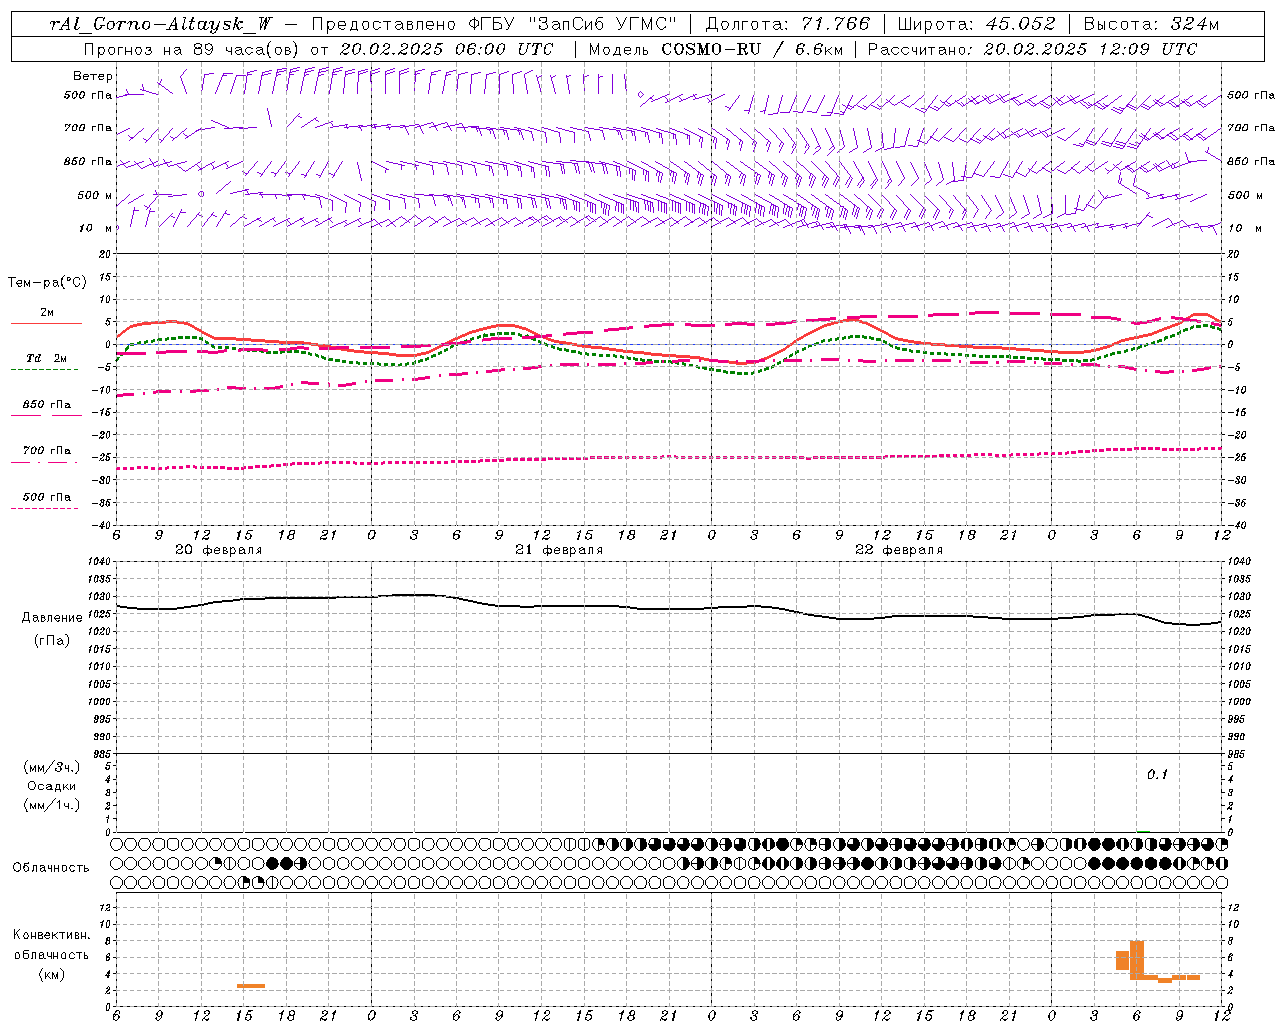Select the Долгота: 71.766 header field
Screen dimensions: 1280x1024
click(788, 24)
